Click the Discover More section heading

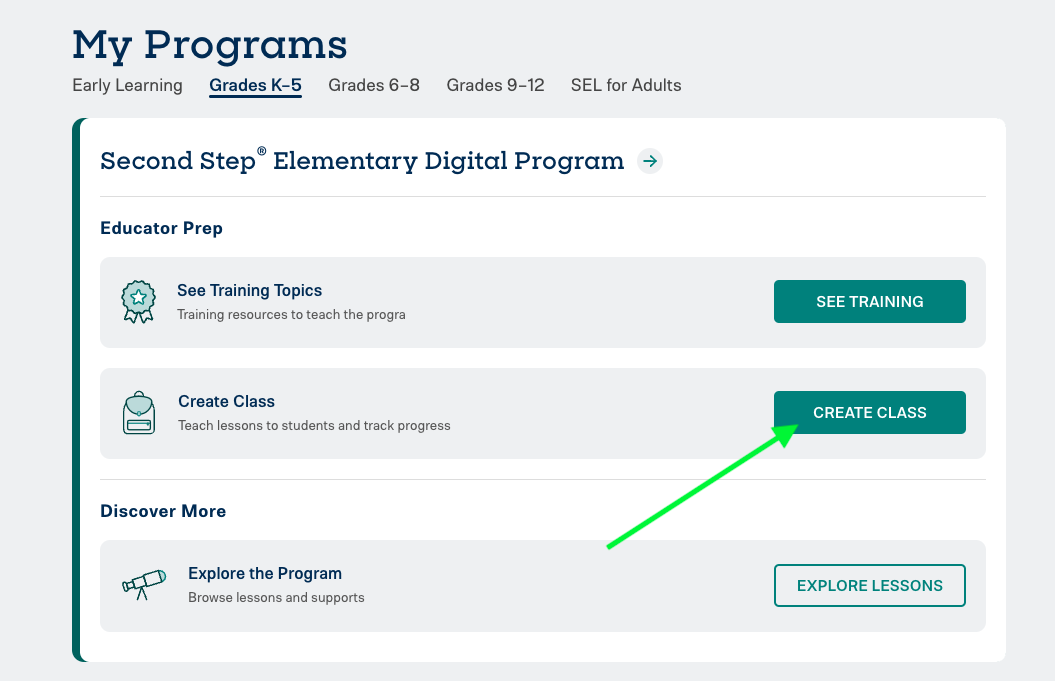pyautogui.click(x=163, y=511)
